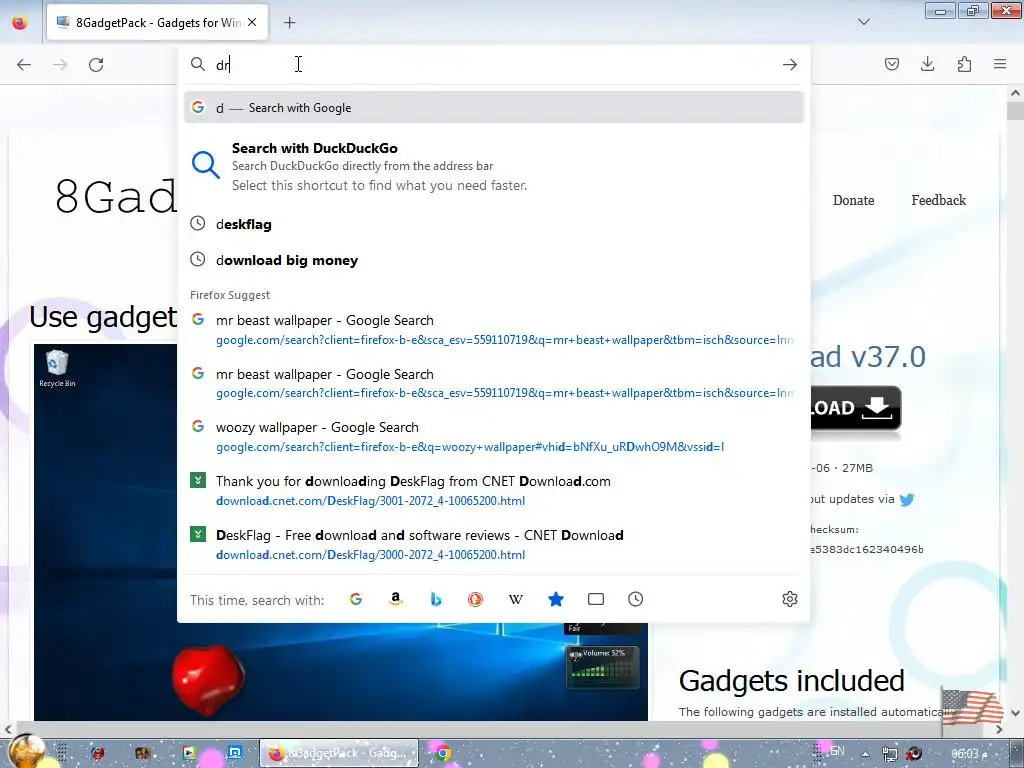Click the go arrow in the address bar
Screen dimensions: 1024x768
pos(790,65)
